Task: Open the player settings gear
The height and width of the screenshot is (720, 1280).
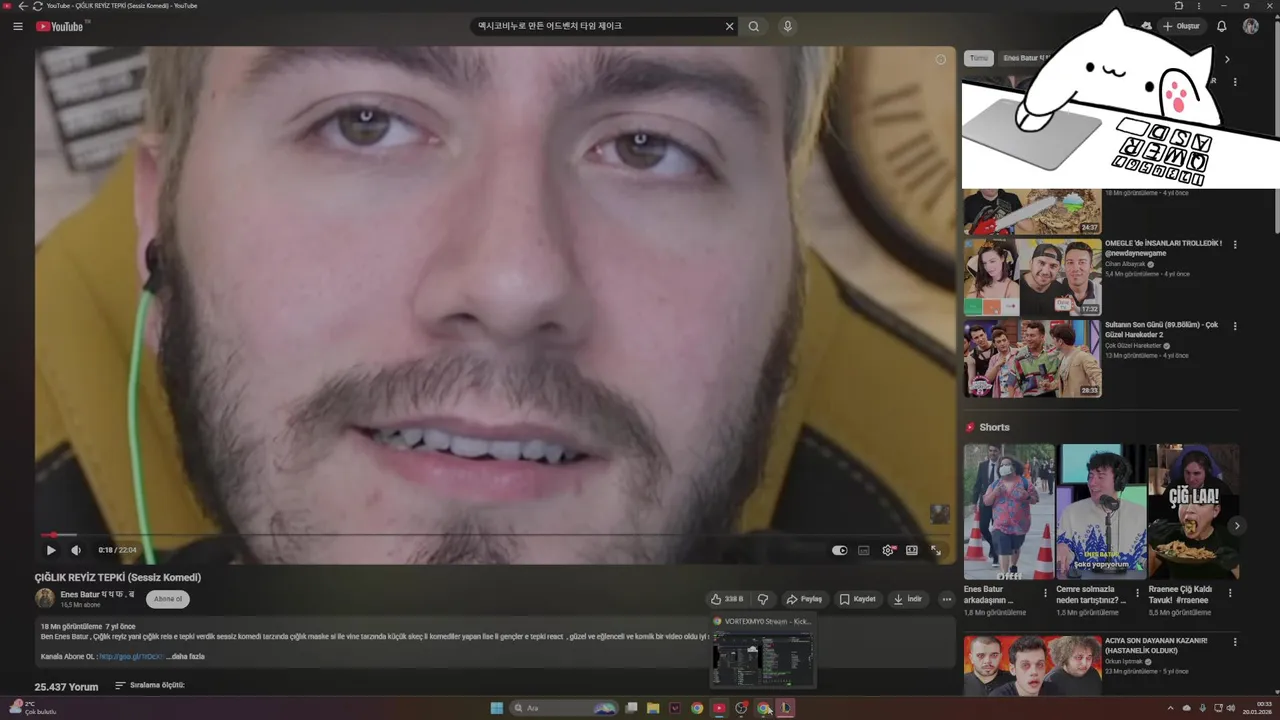Action: 888,550
